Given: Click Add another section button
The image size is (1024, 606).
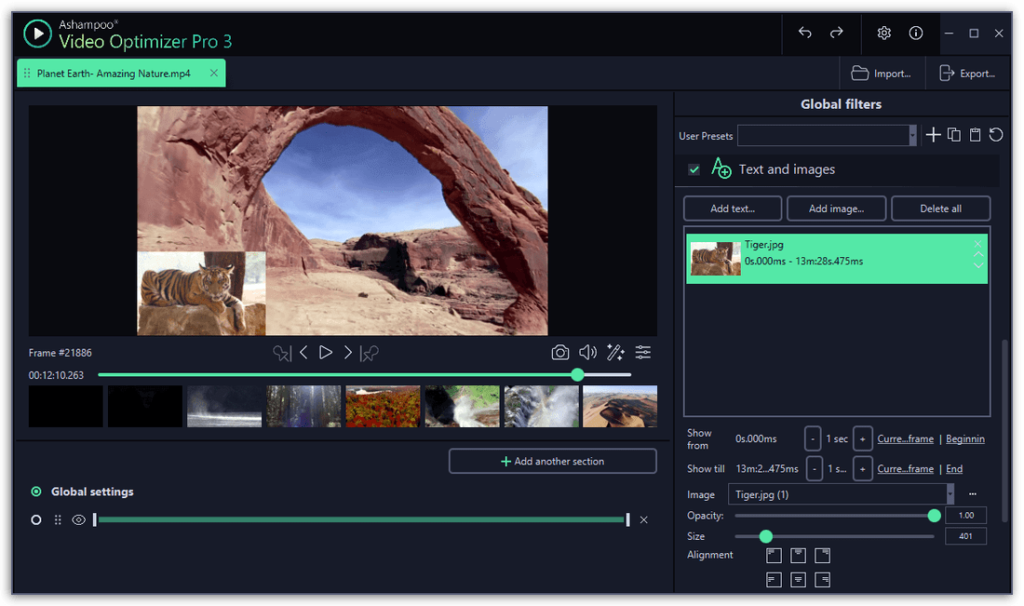Looking at the screenshot, I should pos(552,461).
